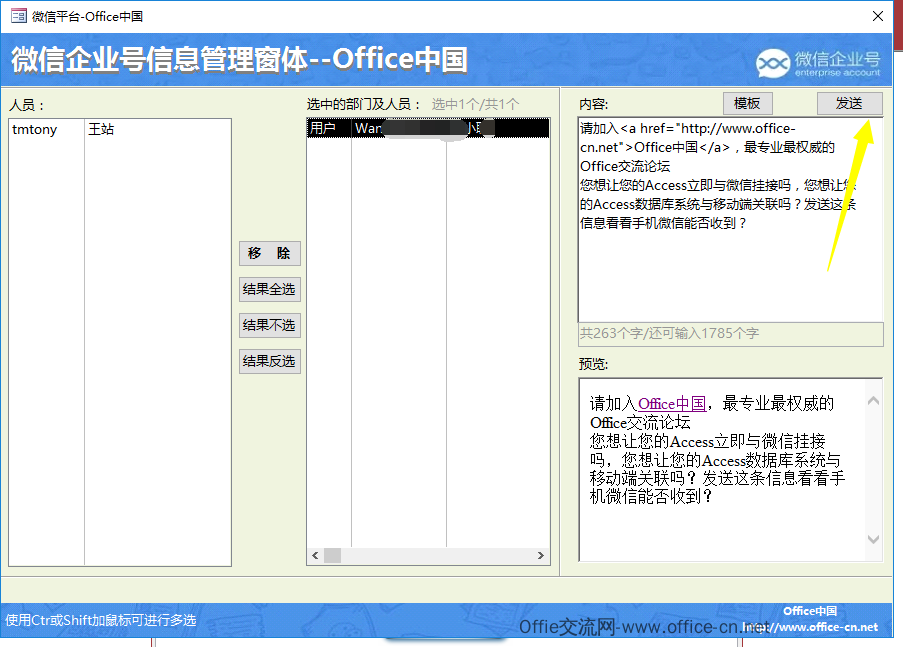Click the 结果反选 invert selection button

click(270, 361)
